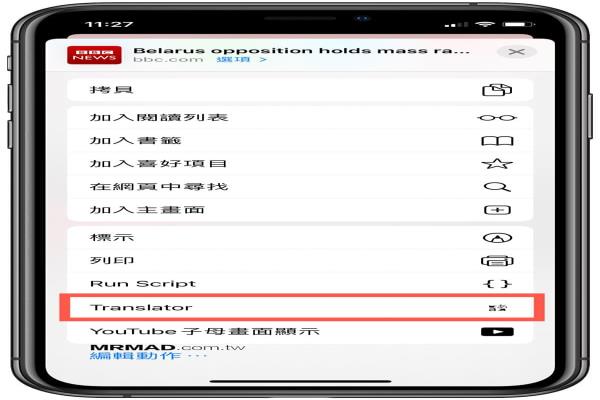Image resolution: width=600 pixels, height=400 pixels.
Task: Choose 在網頁中尋找 menu entry
Action: (x=300, y=187)
